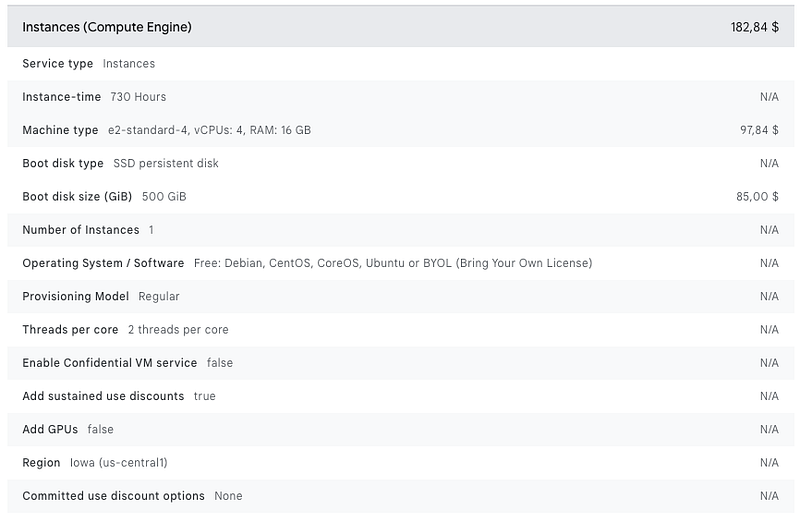The width and height of the screenshot is (800, 523).
Task: Click the Service type Instances row
Action: tap(401, 64)
